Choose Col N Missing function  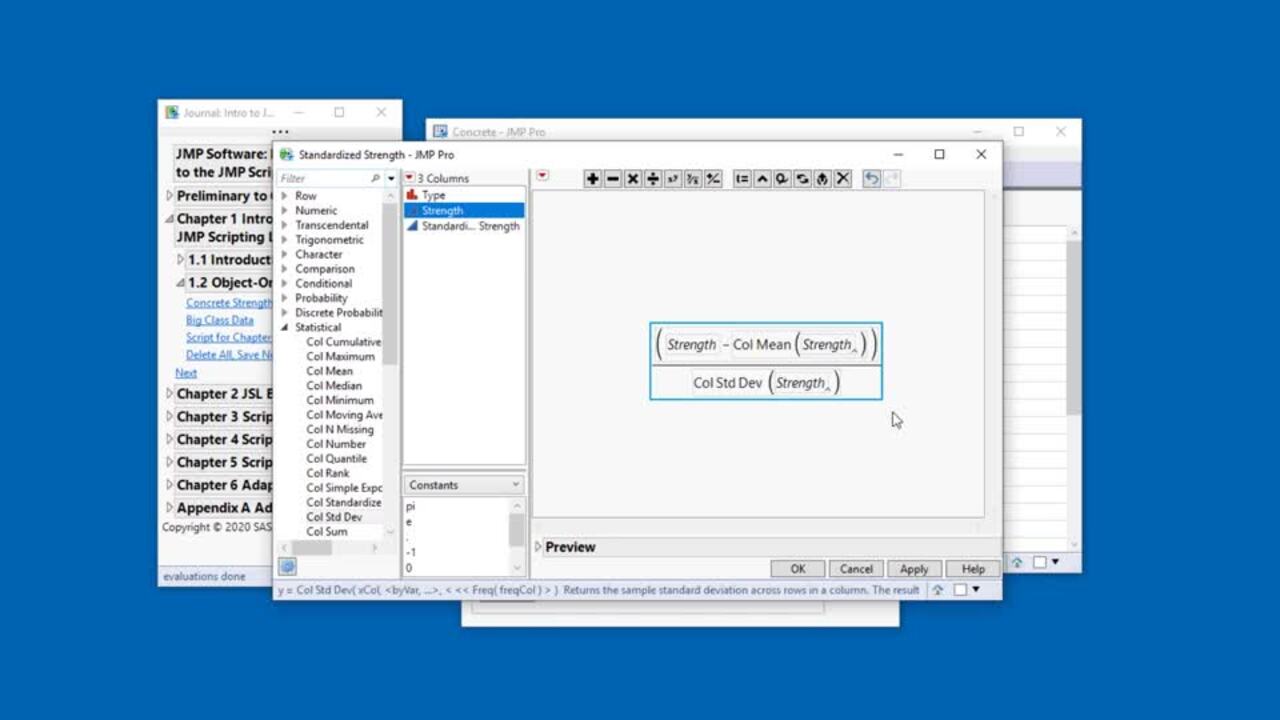pos(340,429)
